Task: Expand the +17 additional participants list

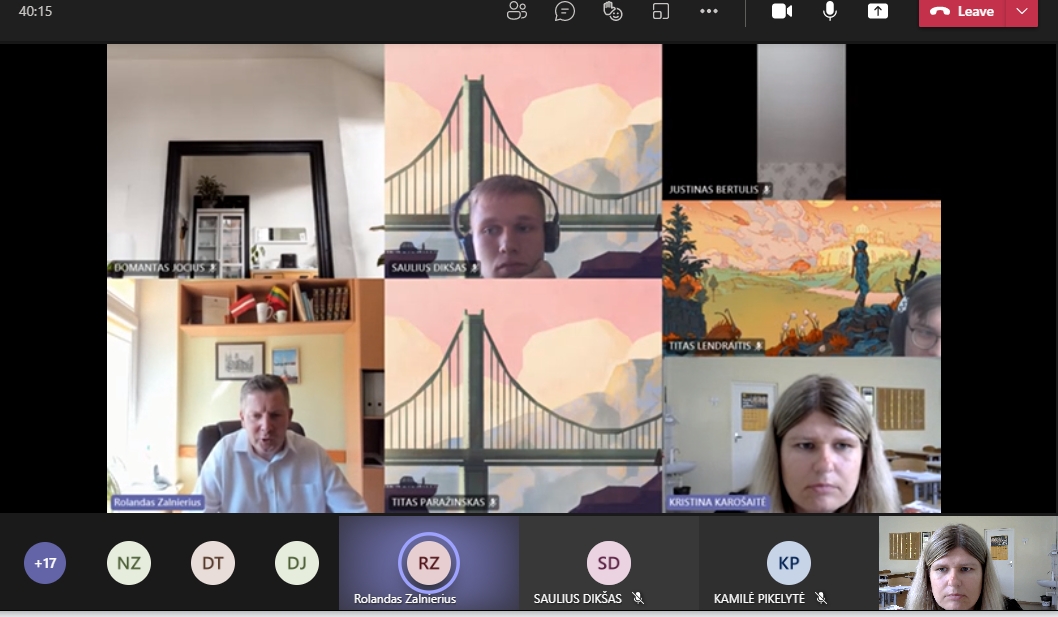Action: pos(45,563)
